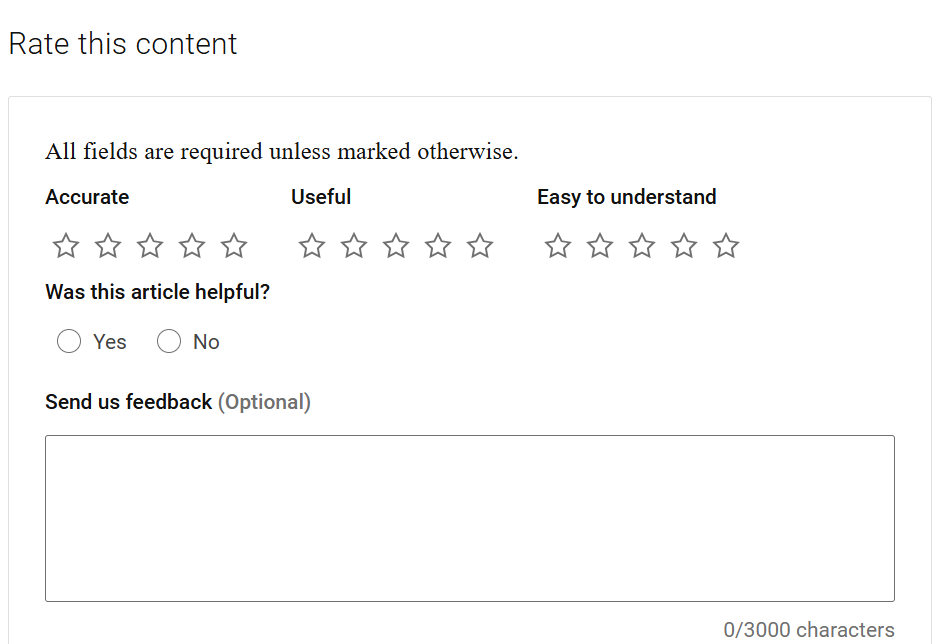Viewport: 937px width, 644px height.
Task: Select second star under Useful
Action: click(354, 246)
